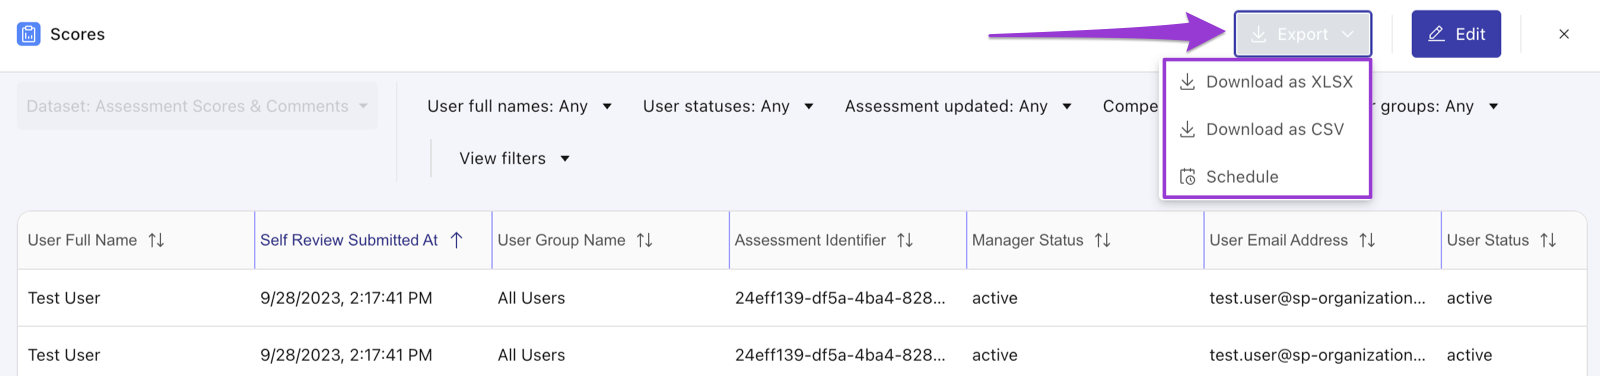This screenshot has width=1600, height=376.
Task: Click first row's test.user@sp-organization email
Action: pos(1317,298)
